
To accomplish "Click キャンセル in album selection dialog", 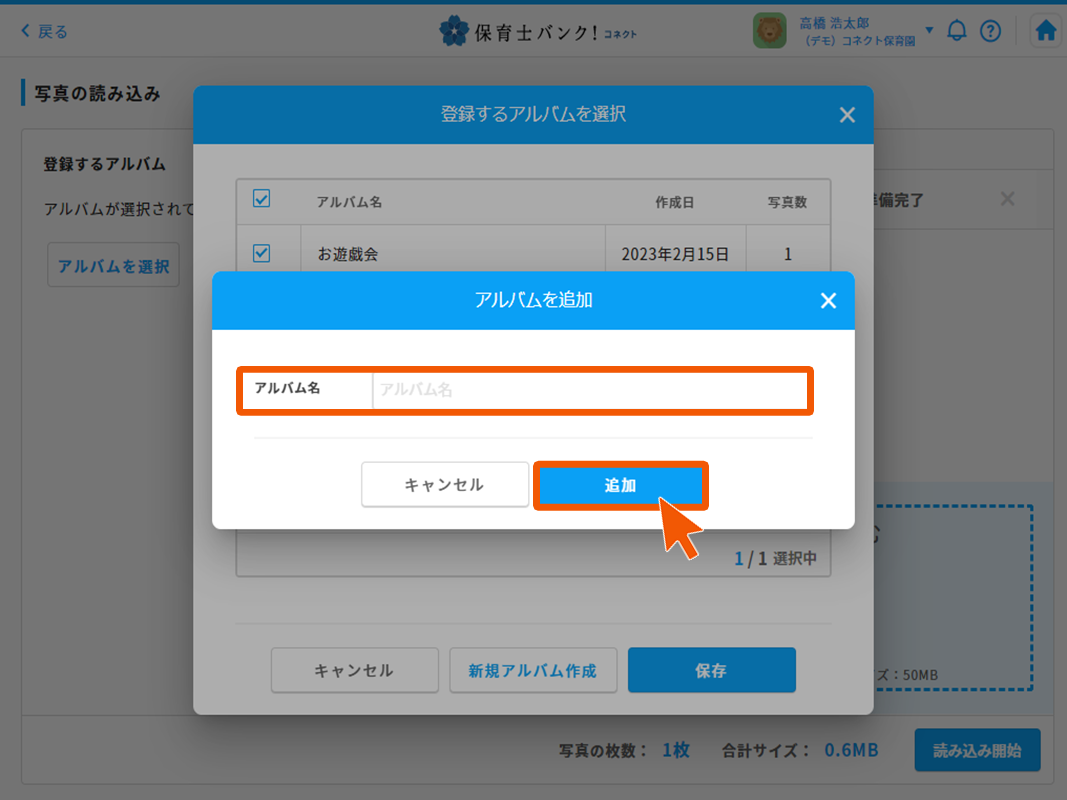I will [x=354, y=671].
